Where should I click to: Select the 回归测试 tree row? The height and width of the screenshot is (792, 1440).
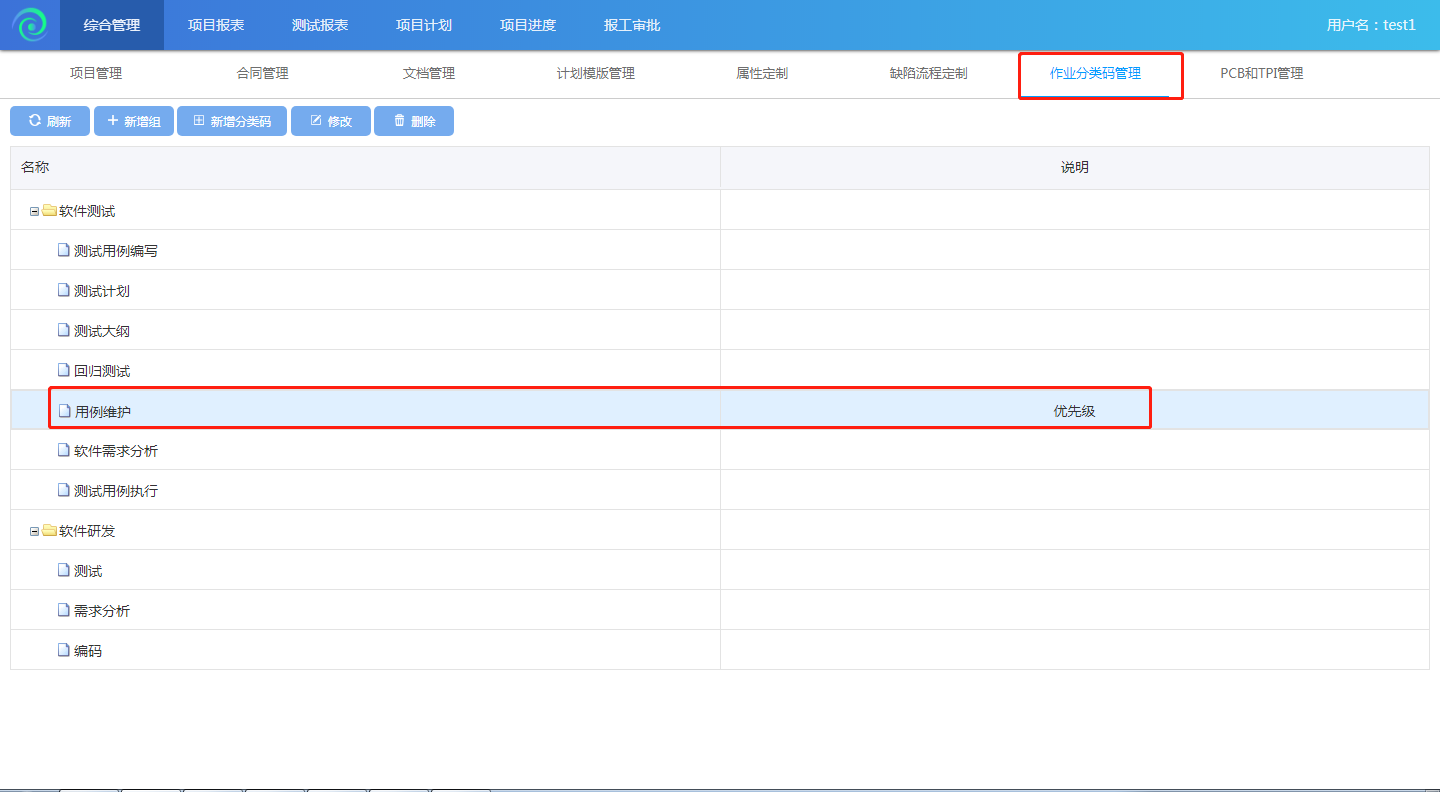click(x=102, y=371)
